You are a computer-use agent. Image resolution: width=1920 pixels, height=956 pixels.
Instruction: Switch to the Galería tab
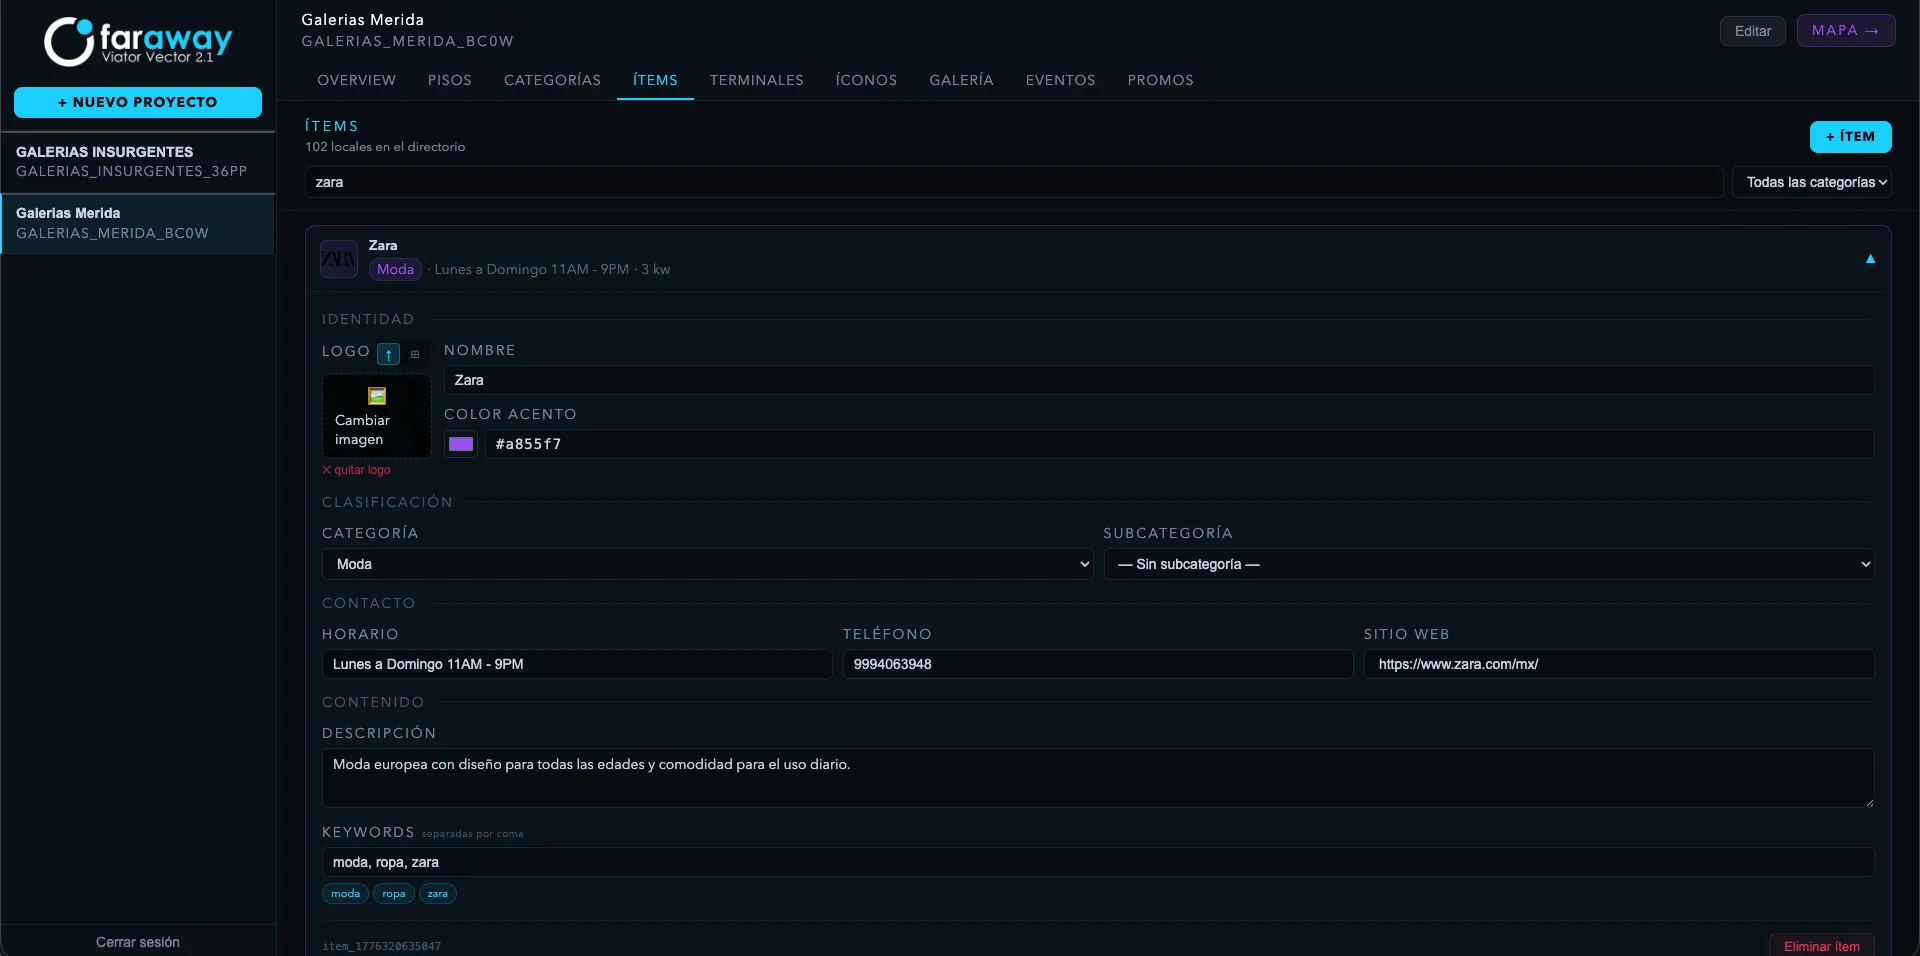coord(961,80)
